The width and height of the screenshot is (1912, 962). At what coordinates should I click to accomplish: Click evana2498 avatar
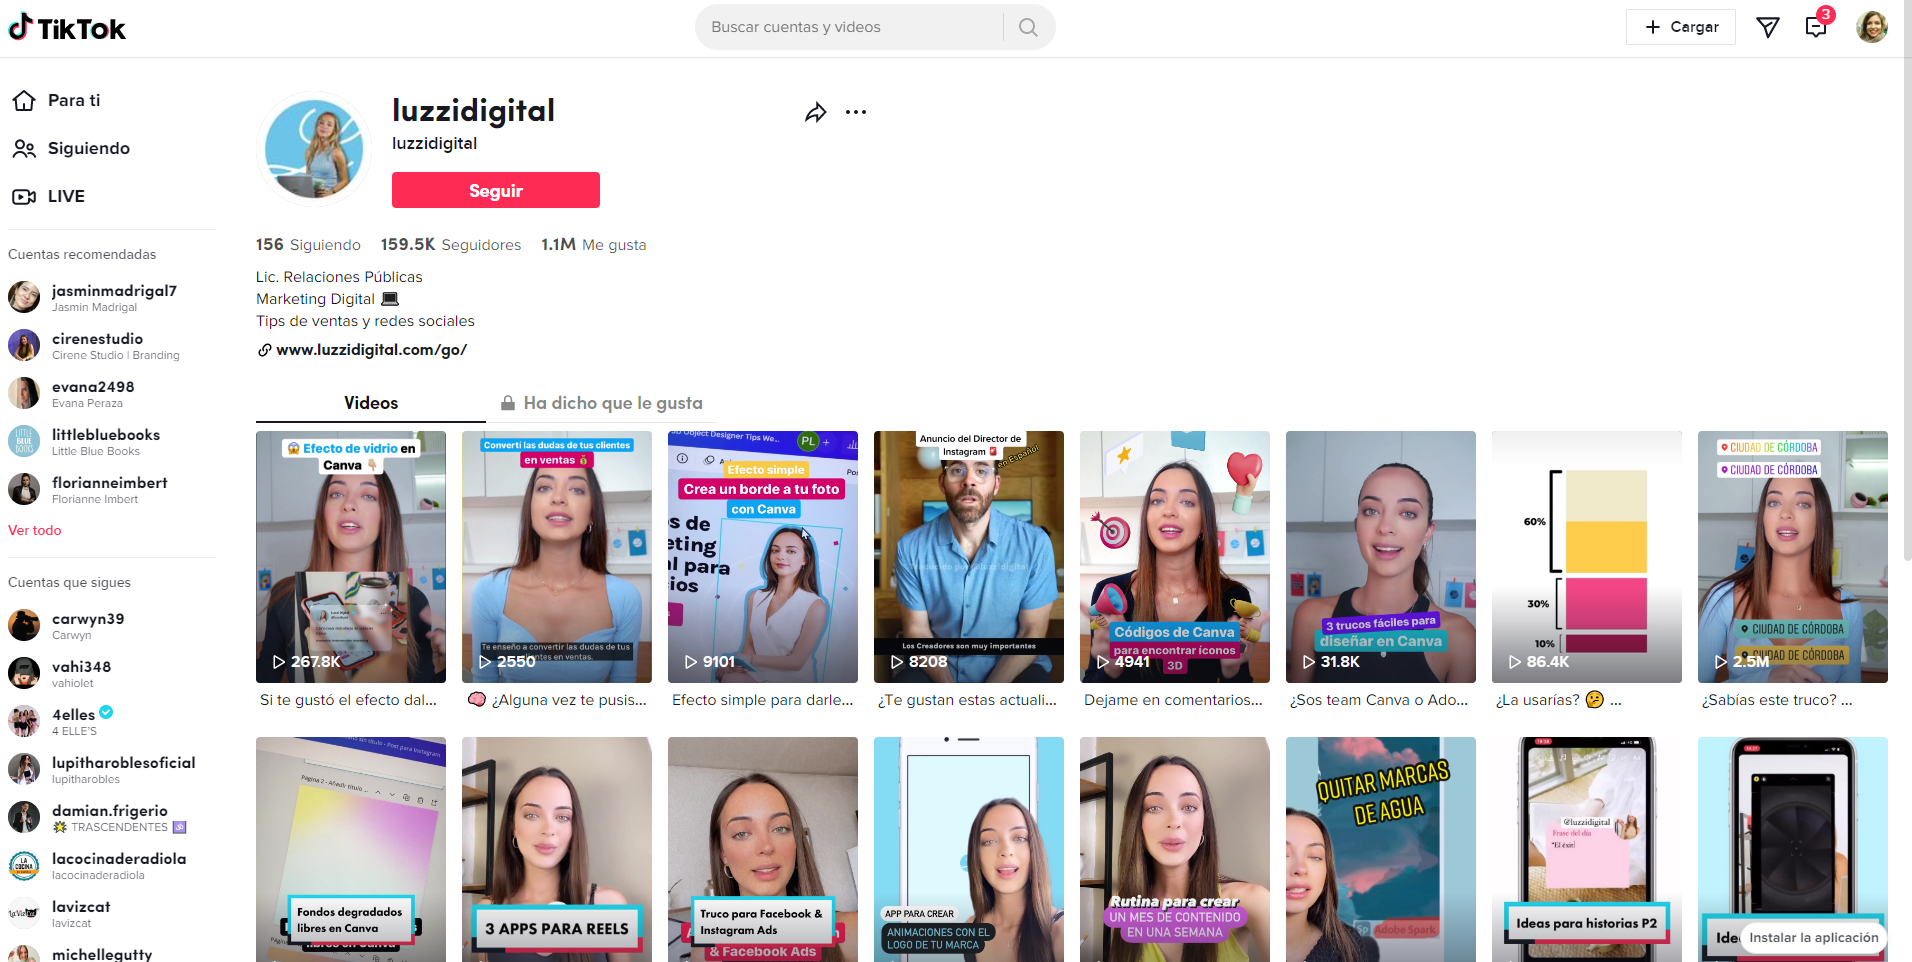(24, 393)
